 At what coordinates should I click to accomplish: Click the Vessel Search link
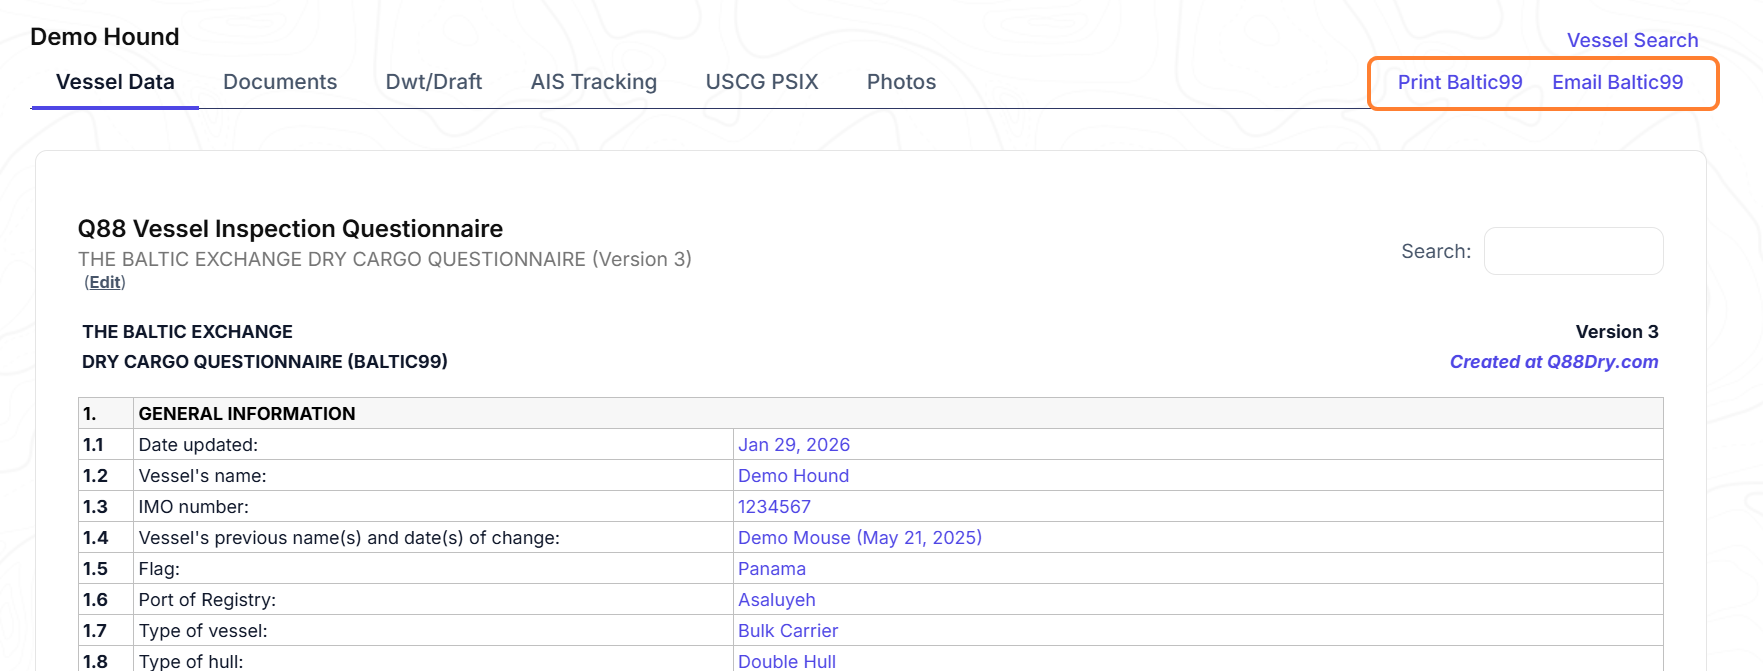(1633, 40)
